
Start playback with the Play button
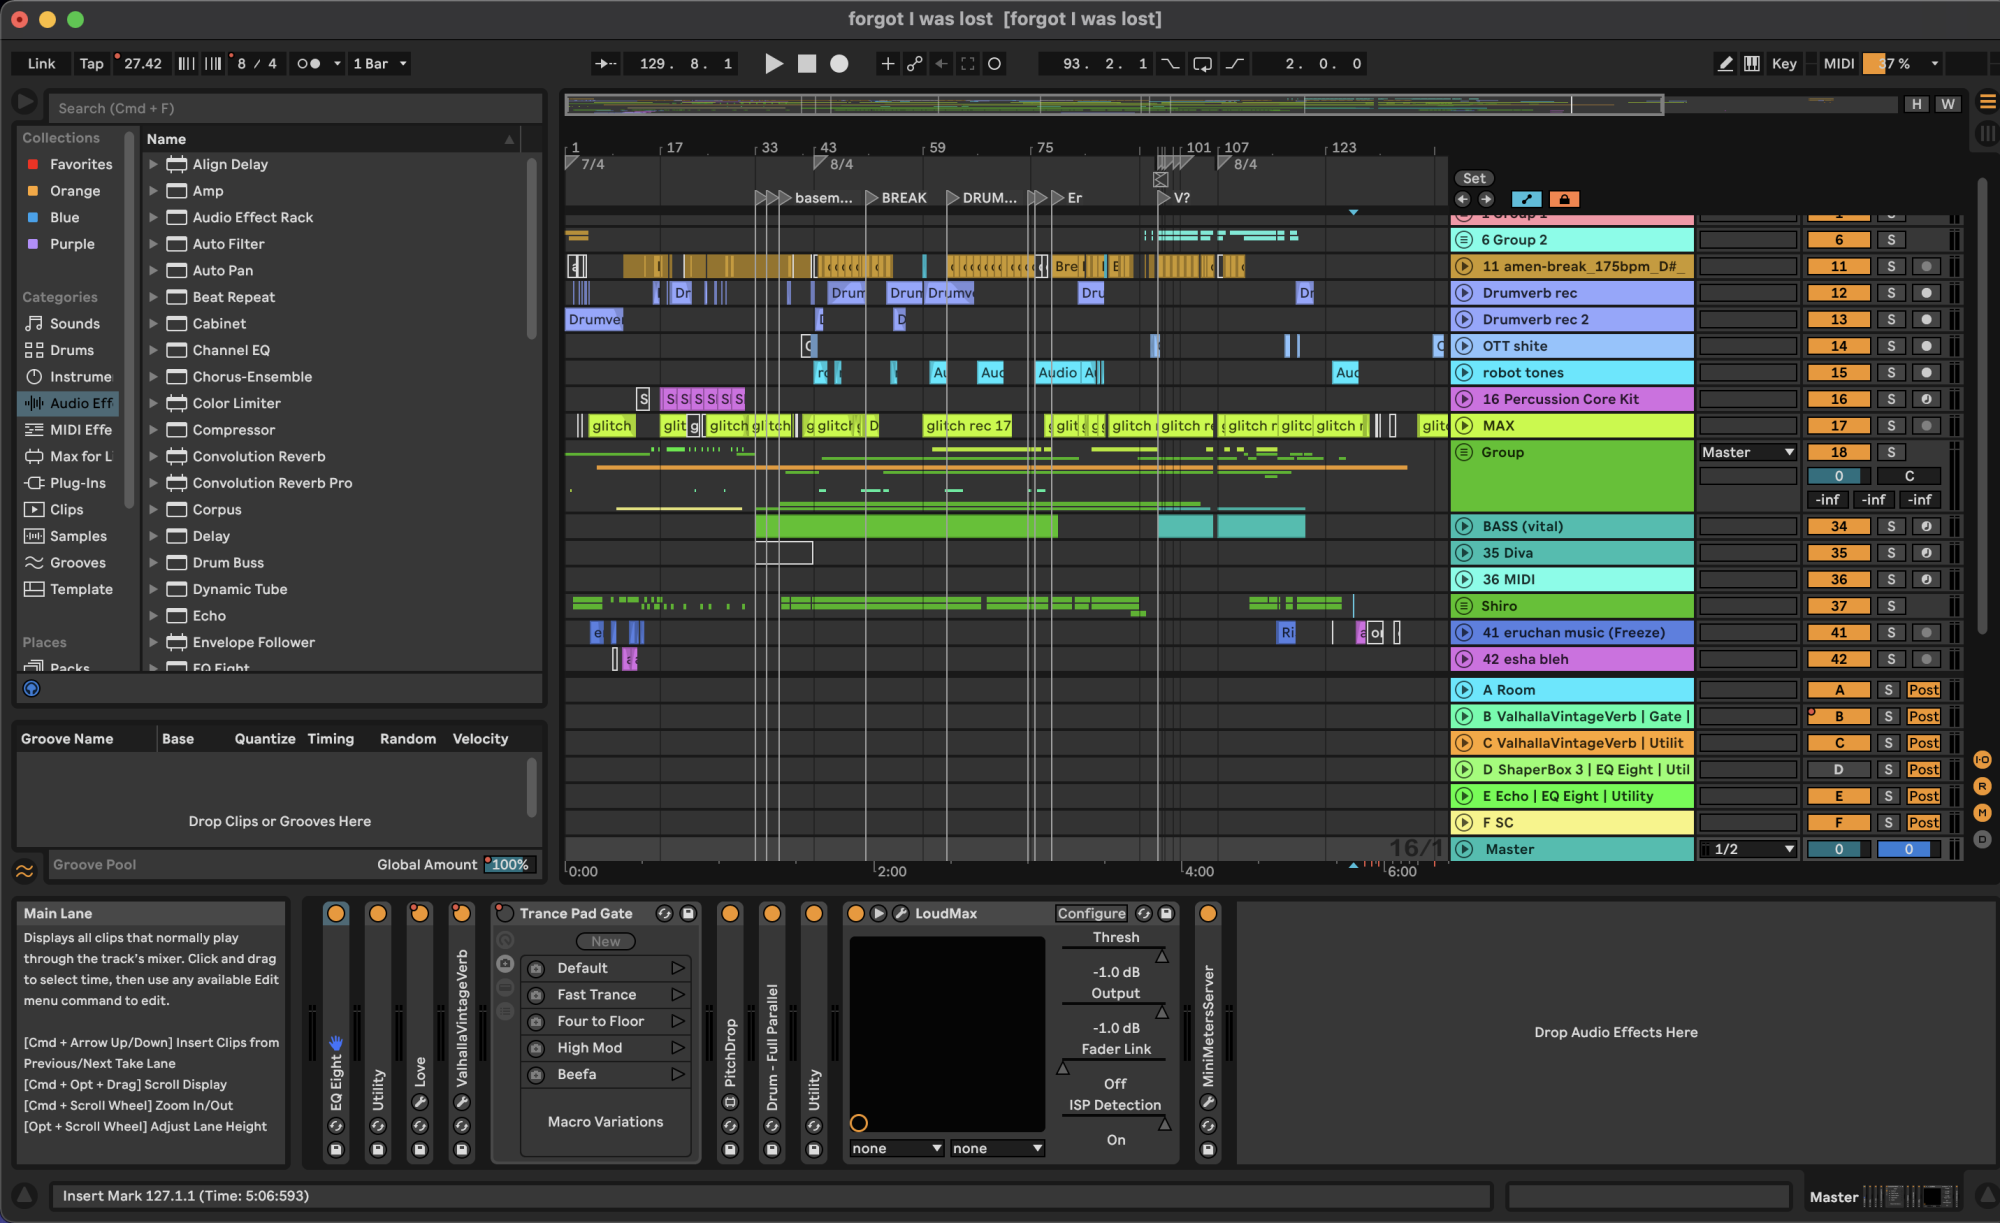coord(773,63)
